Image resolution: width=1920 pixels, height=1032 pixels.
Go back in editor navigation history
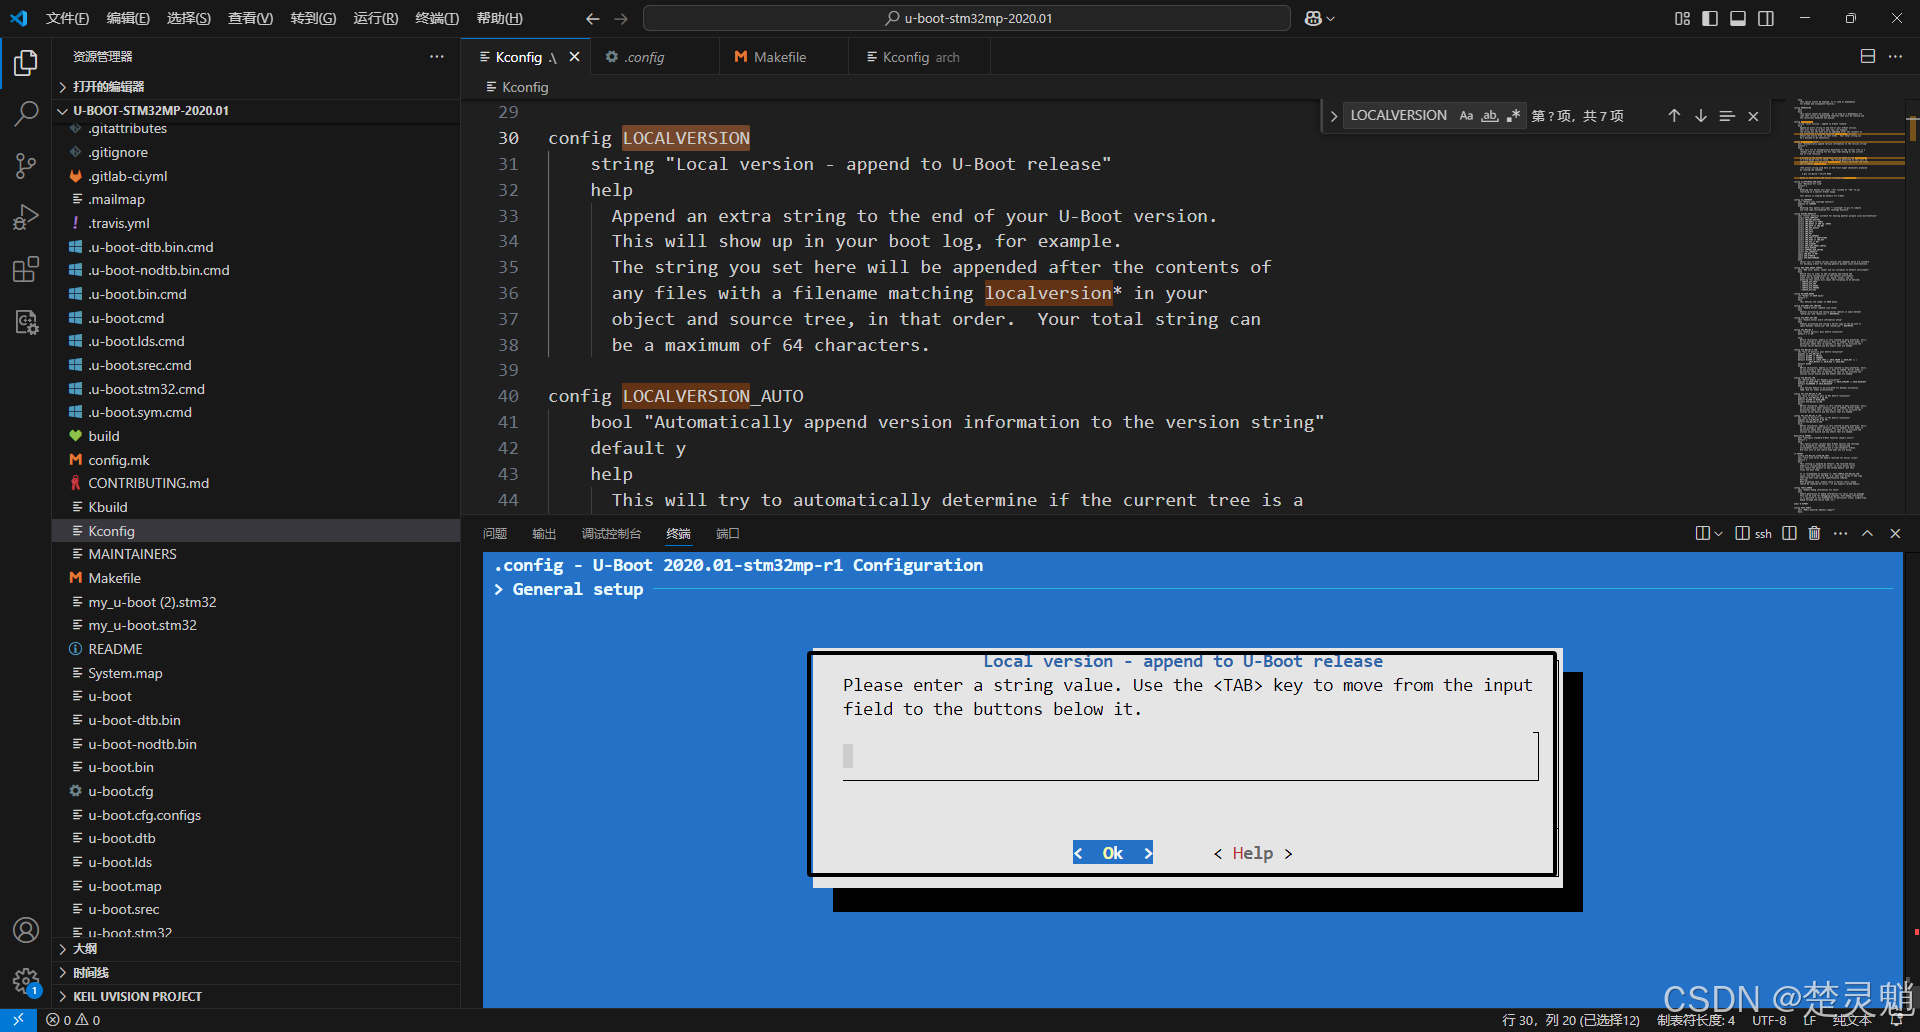[x=593, y=18]
